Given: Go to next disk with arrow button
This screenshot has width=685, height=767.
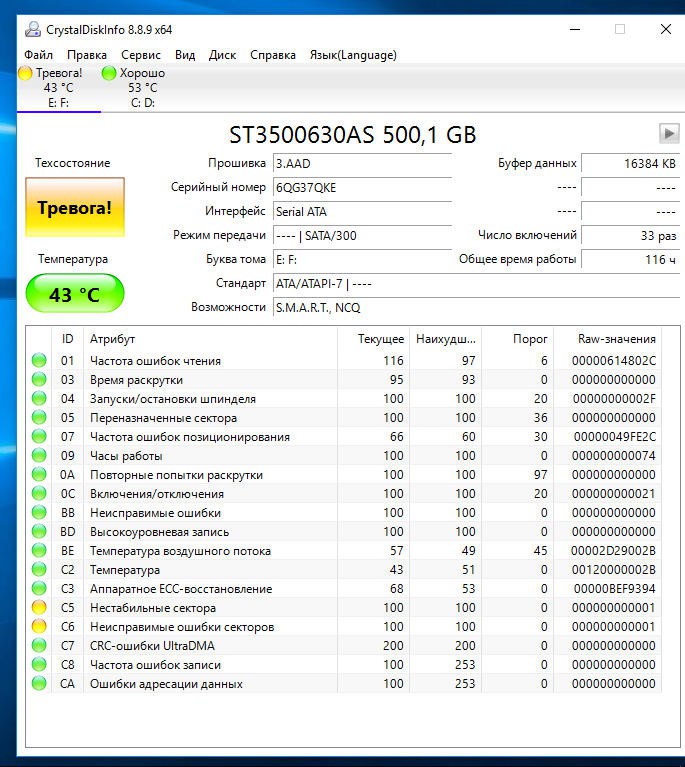Looking at the screenshot, I should tap(669, 133).
